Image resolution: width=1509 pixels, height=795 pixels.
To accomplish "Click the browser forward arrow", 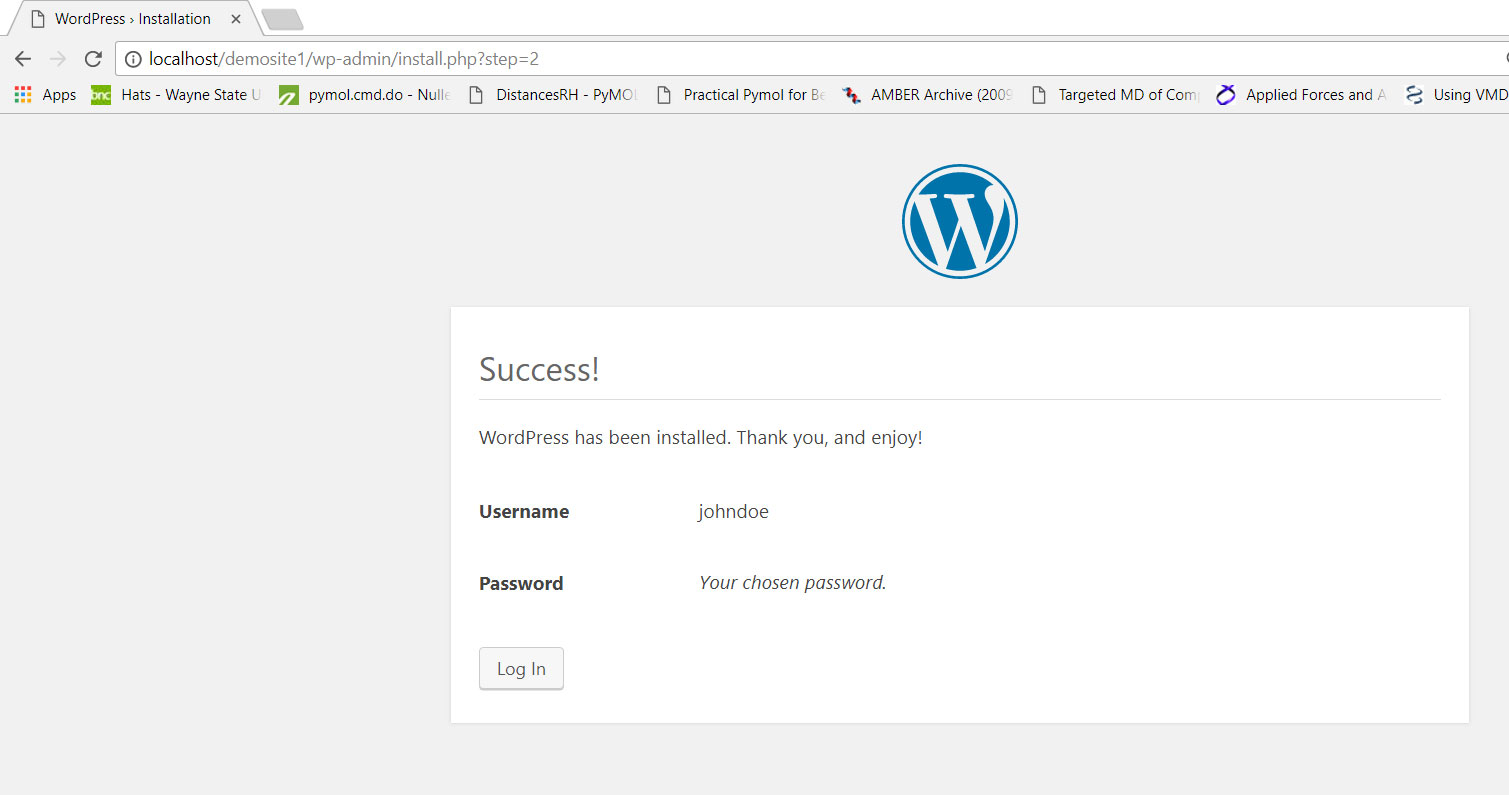I will [x=58, y=59].
